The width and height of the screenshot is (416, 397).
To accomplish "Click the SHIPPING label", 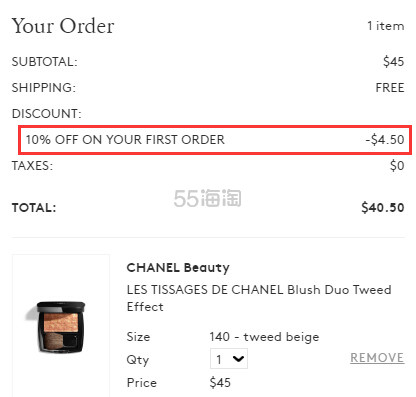I will pyautogui.click(x=44, y=88).
